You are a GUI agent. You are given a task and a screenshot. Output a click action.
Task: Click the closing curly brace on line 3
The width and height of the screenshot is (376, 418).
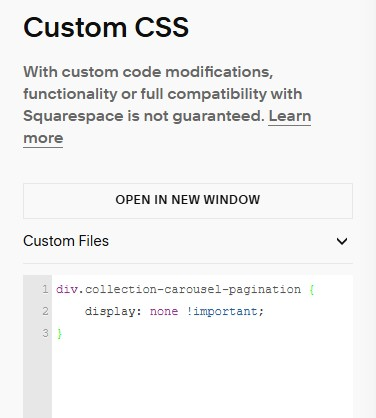tap(60, 333)
